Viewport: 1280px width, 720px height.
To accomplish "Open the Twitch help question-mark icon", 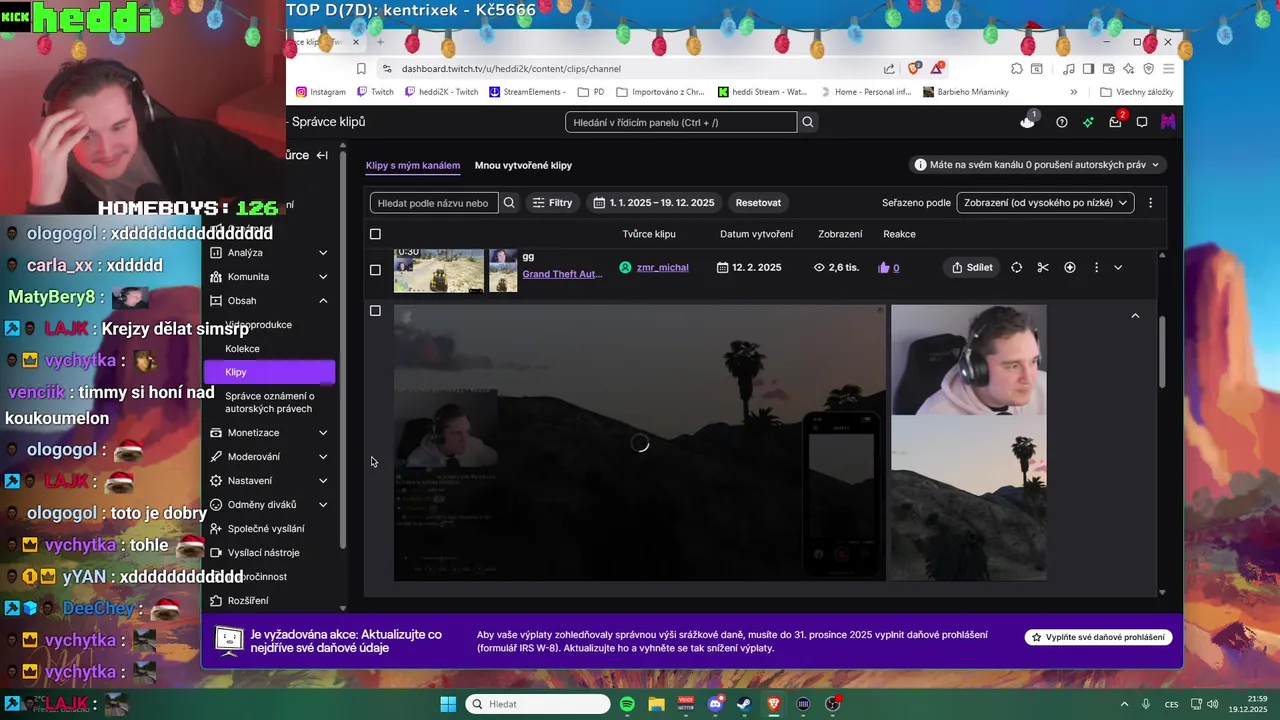I will click(1061, 122).
